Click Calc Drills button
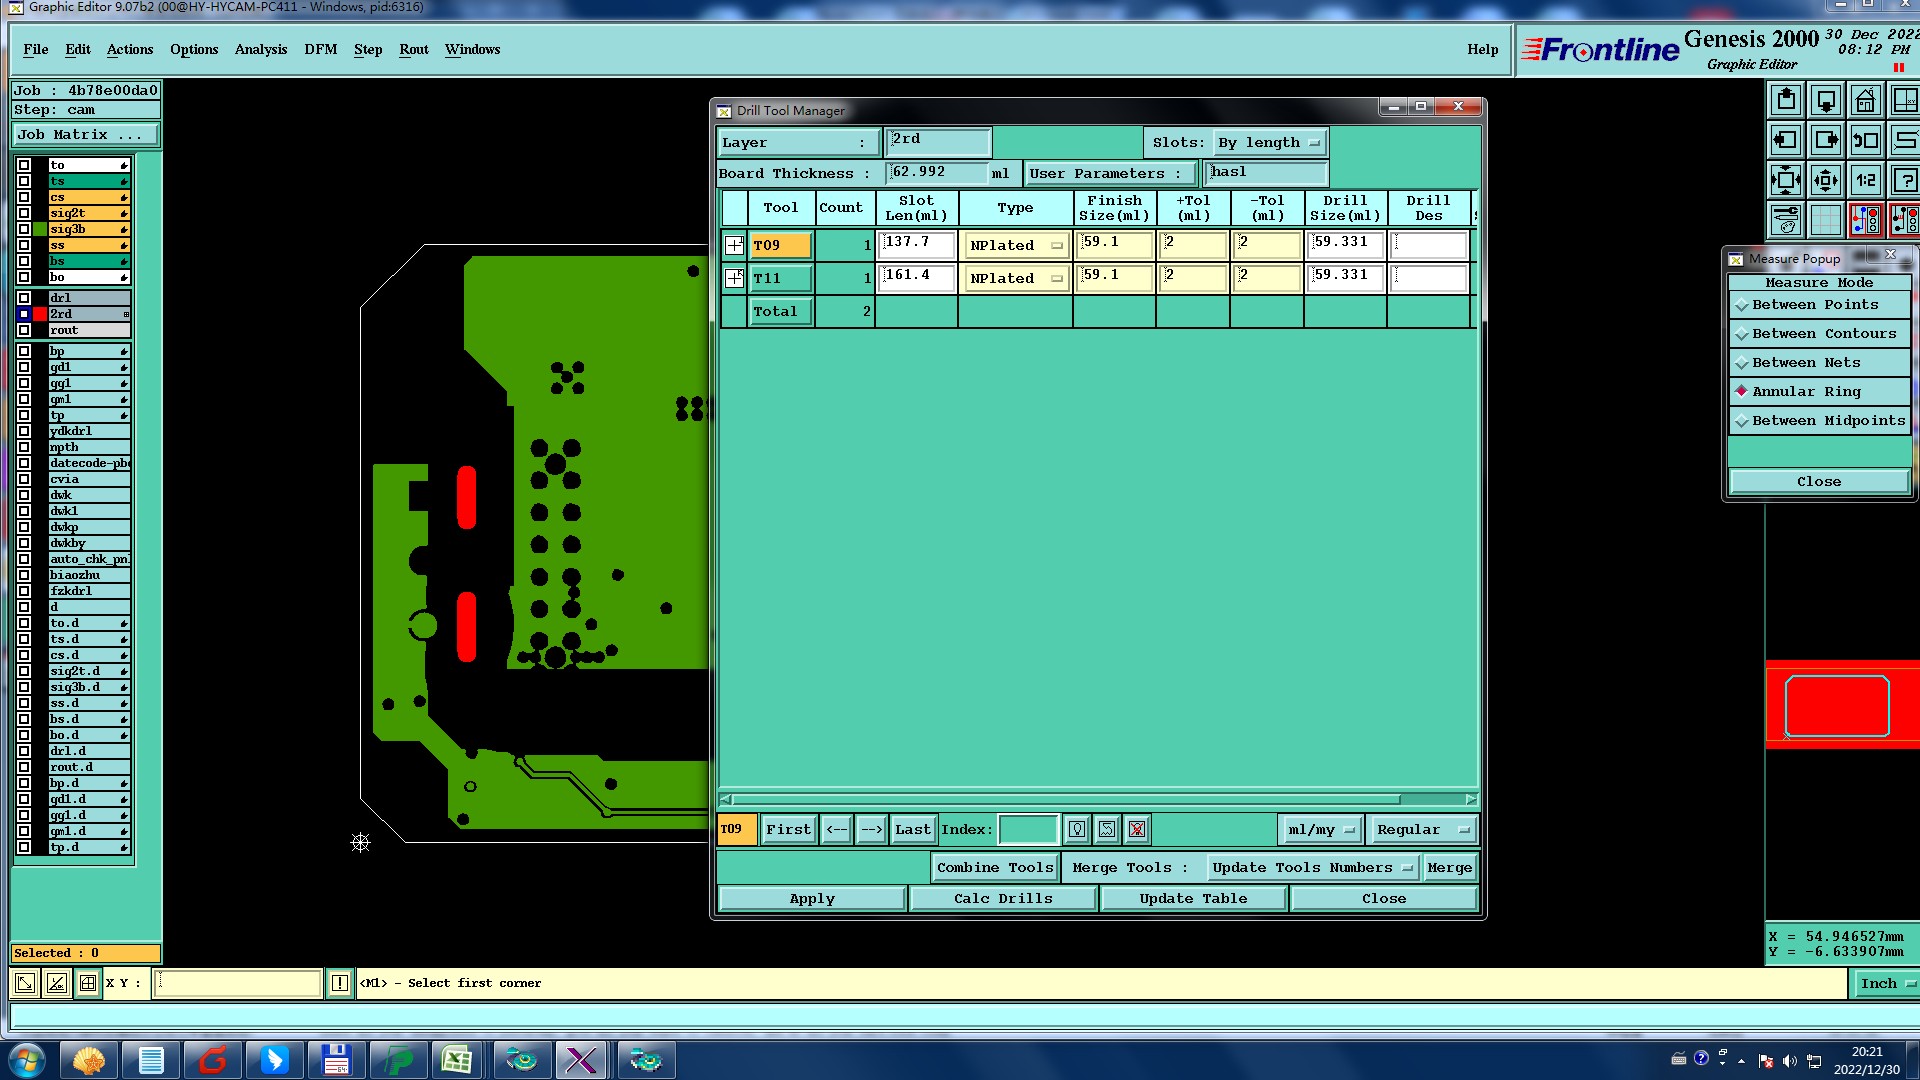 pyautogui.click(x=1003, y=899)
